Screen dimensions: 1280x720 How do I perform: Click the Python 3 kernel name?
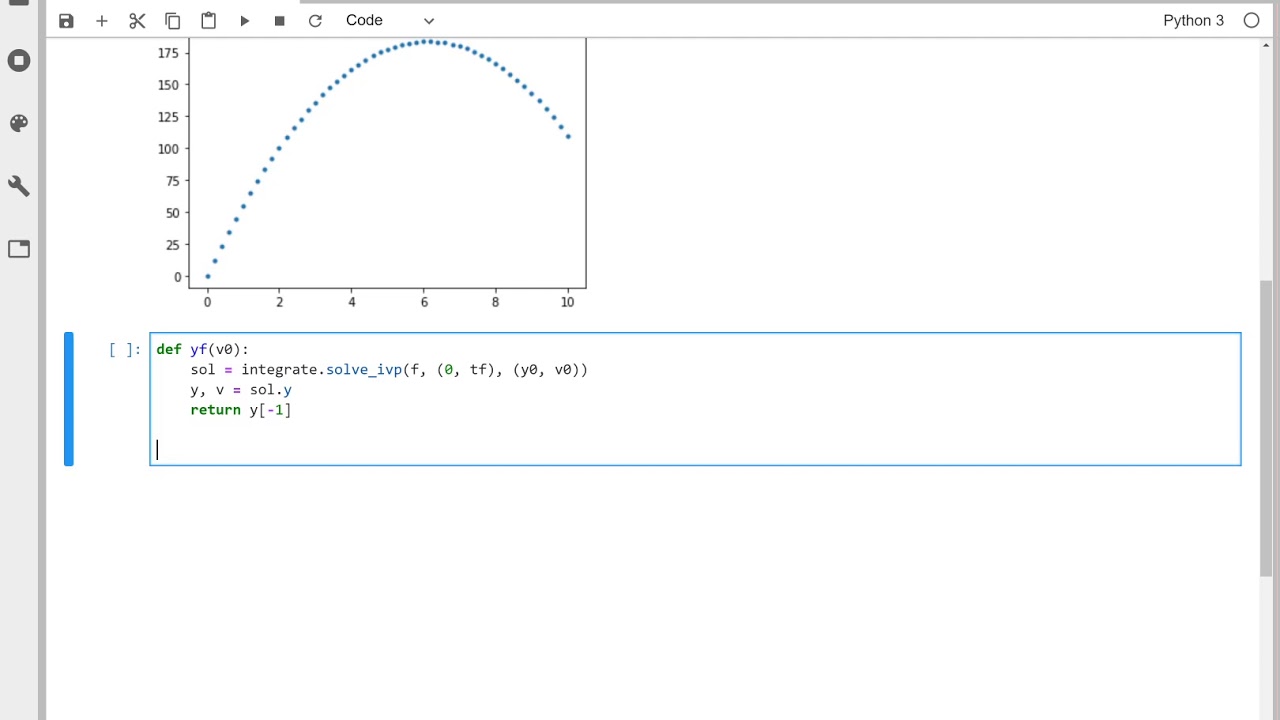1193,20
